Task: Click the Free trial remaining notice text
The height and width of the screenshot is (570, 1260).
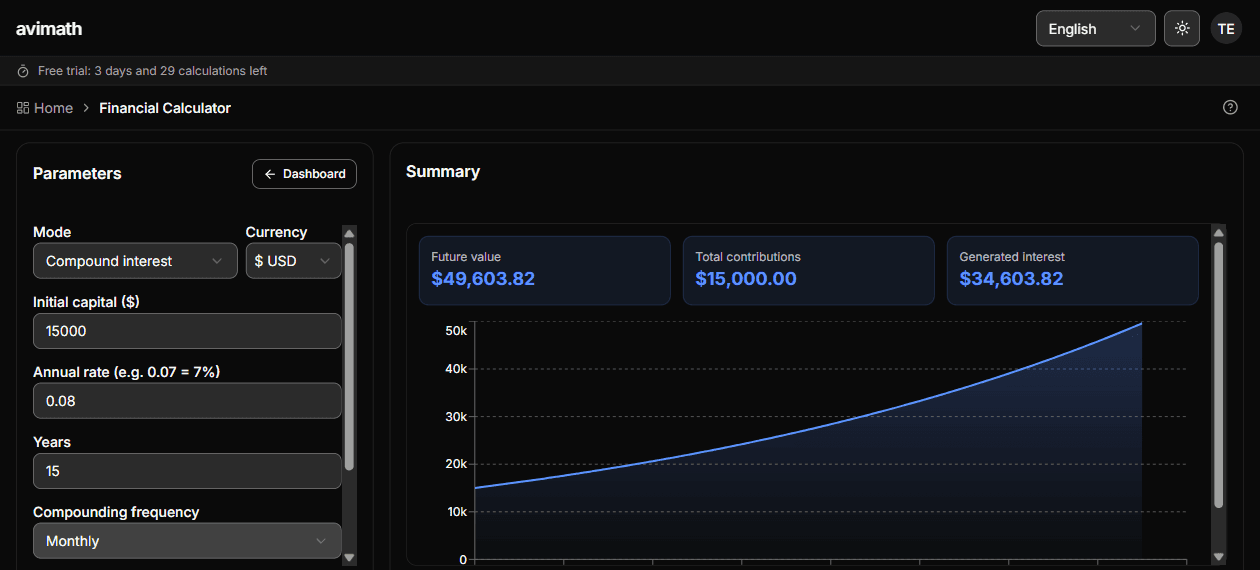Action: 152,71
